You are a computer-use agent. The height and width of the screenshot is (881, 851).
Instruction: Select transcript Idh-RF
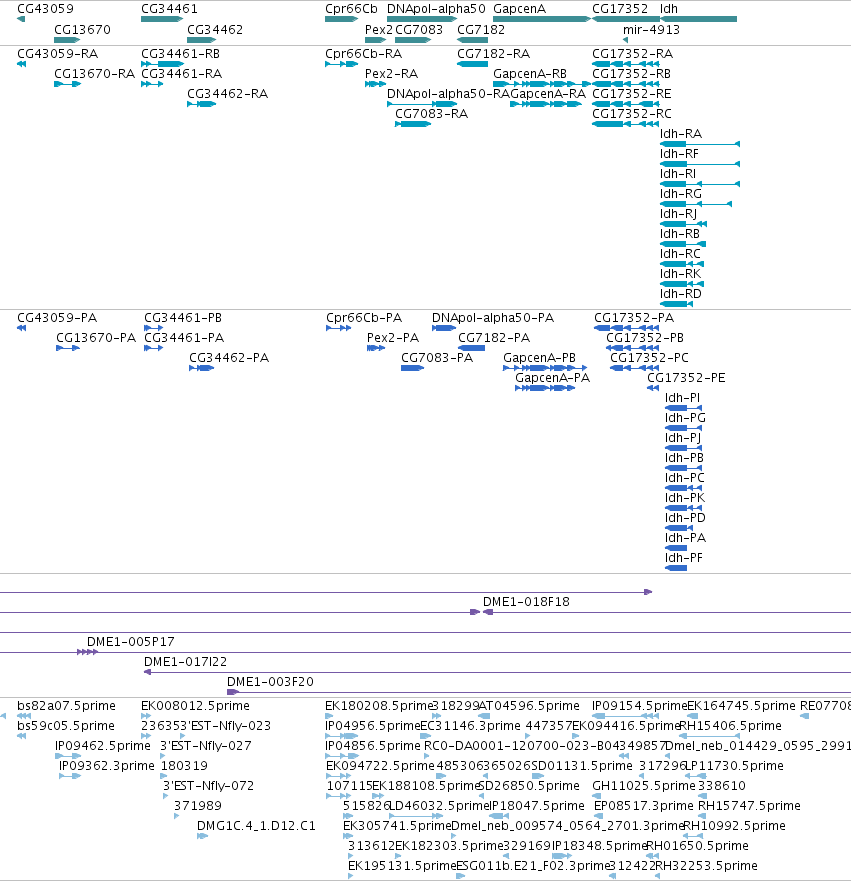pos(679,154)
